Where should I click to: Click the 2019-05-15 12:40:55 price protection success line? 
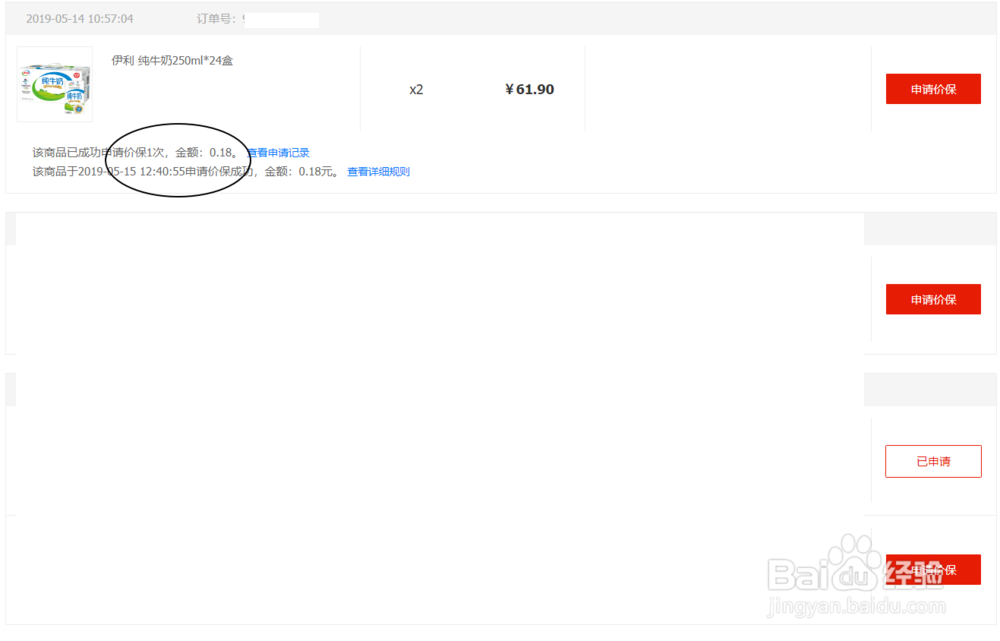tap(186, 172)
